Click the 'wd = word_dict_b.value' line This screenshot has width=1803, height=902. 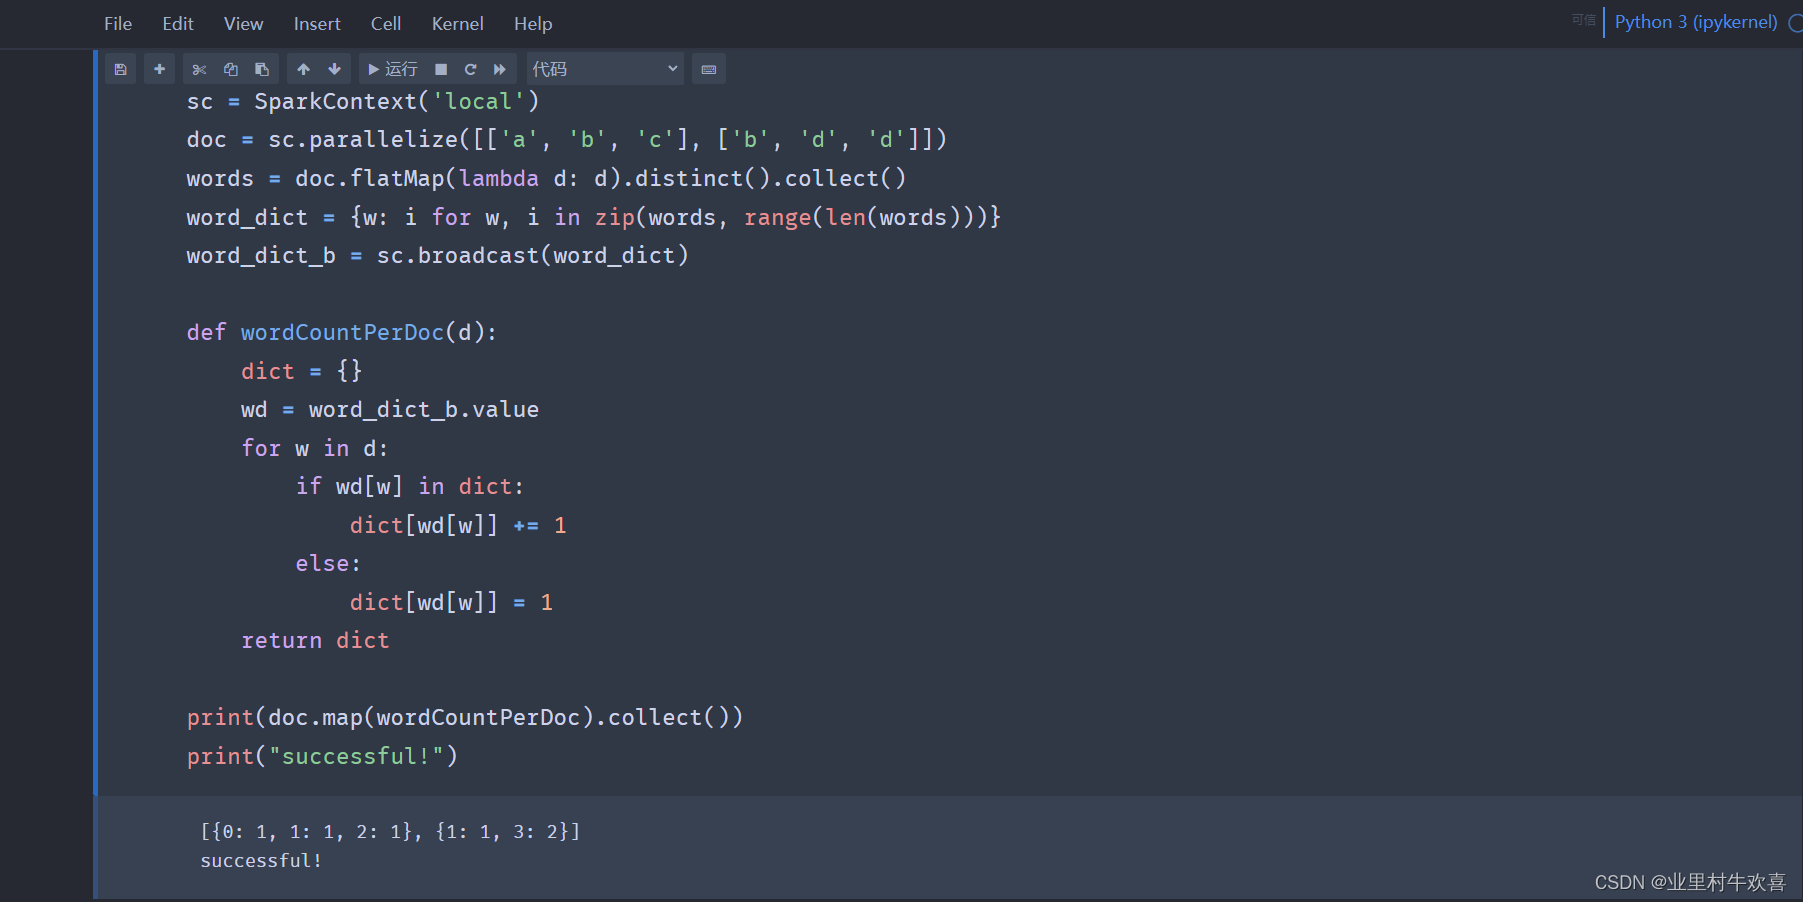390,409
